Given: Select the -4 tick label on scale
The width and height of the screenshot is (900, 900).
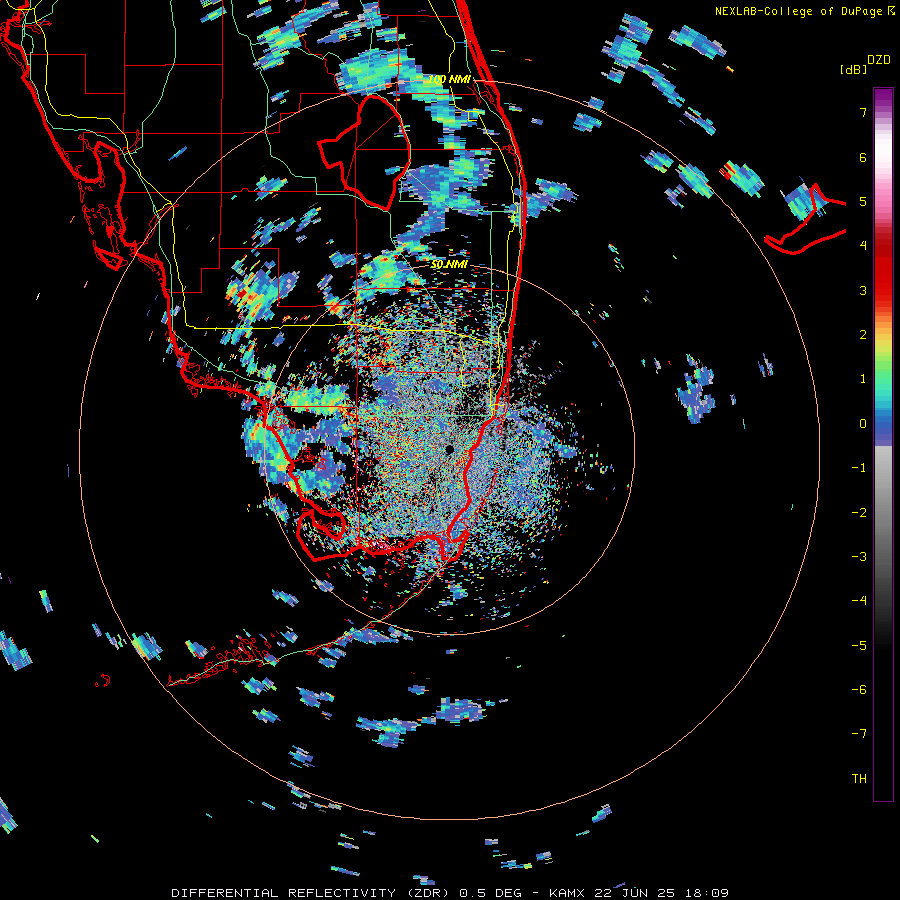Looking at the screenshot, I should pyautogui.click(x=859, y=601).
